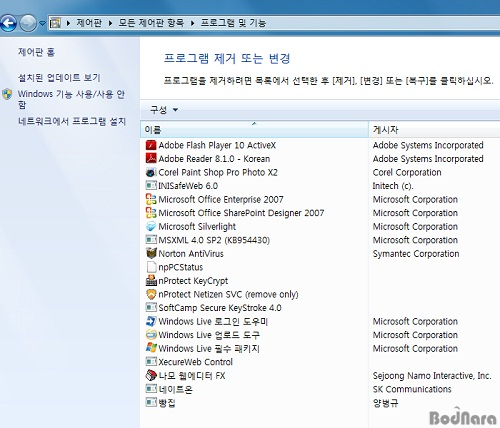
Task: Click the XecureWeb Control icon
Action: [x=151, y=362]
